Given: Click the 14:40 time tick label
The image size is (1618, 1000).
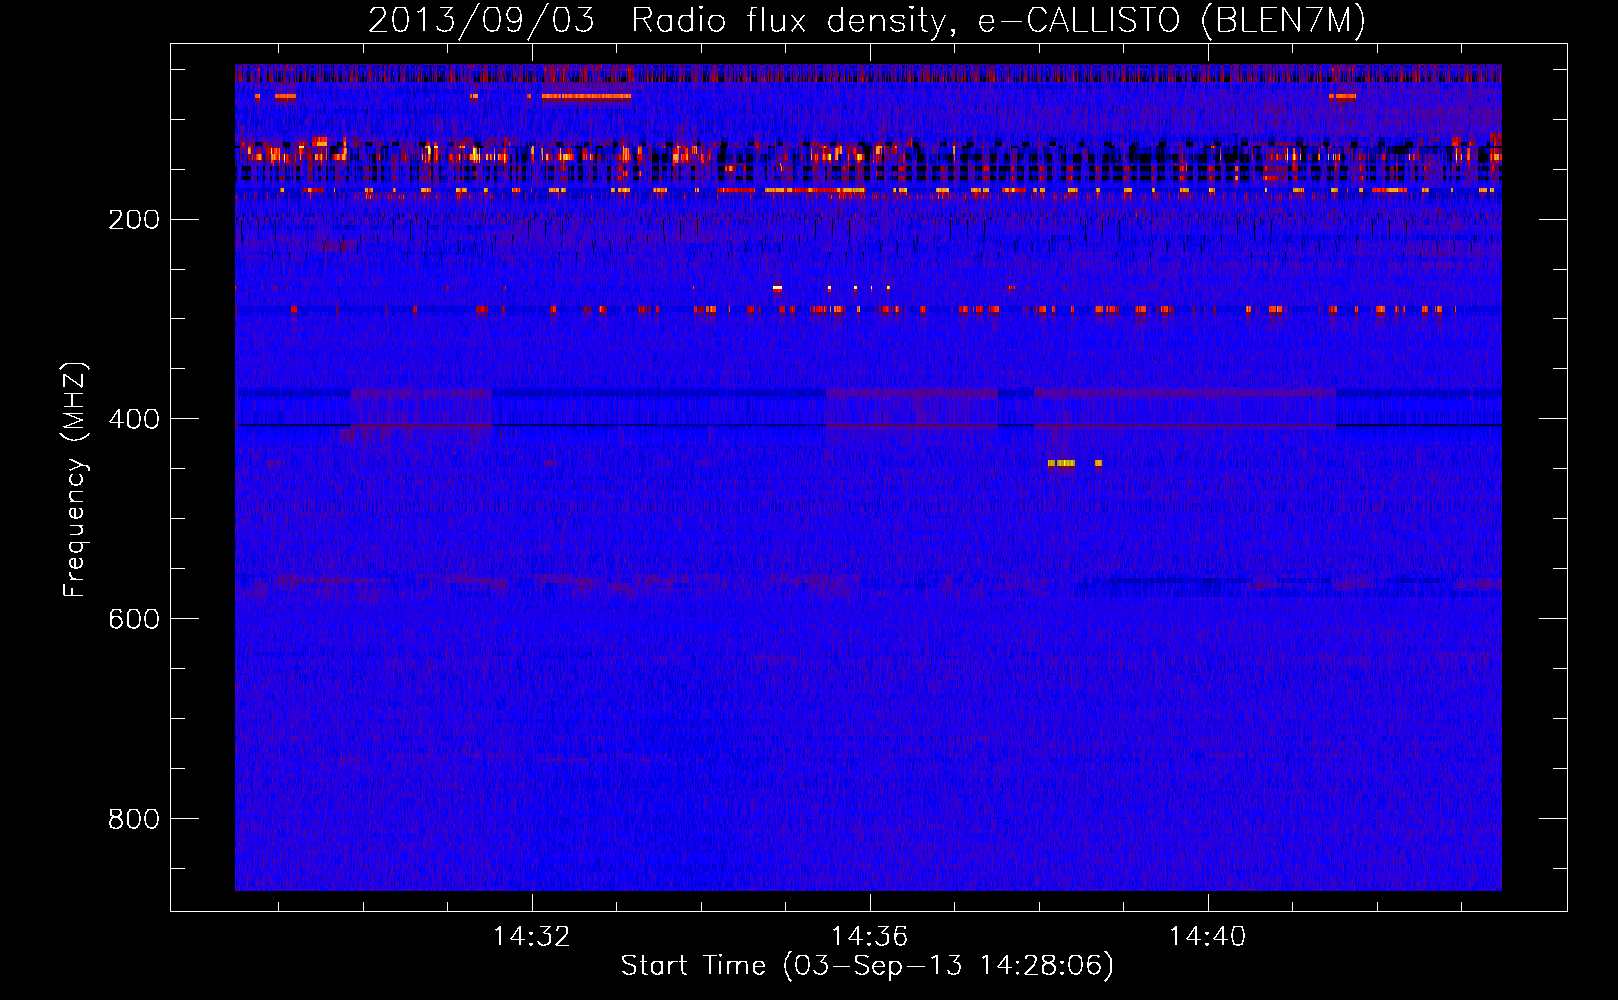Looking at the screenshot, I should pyautogui.click(x=1208, y=936).
